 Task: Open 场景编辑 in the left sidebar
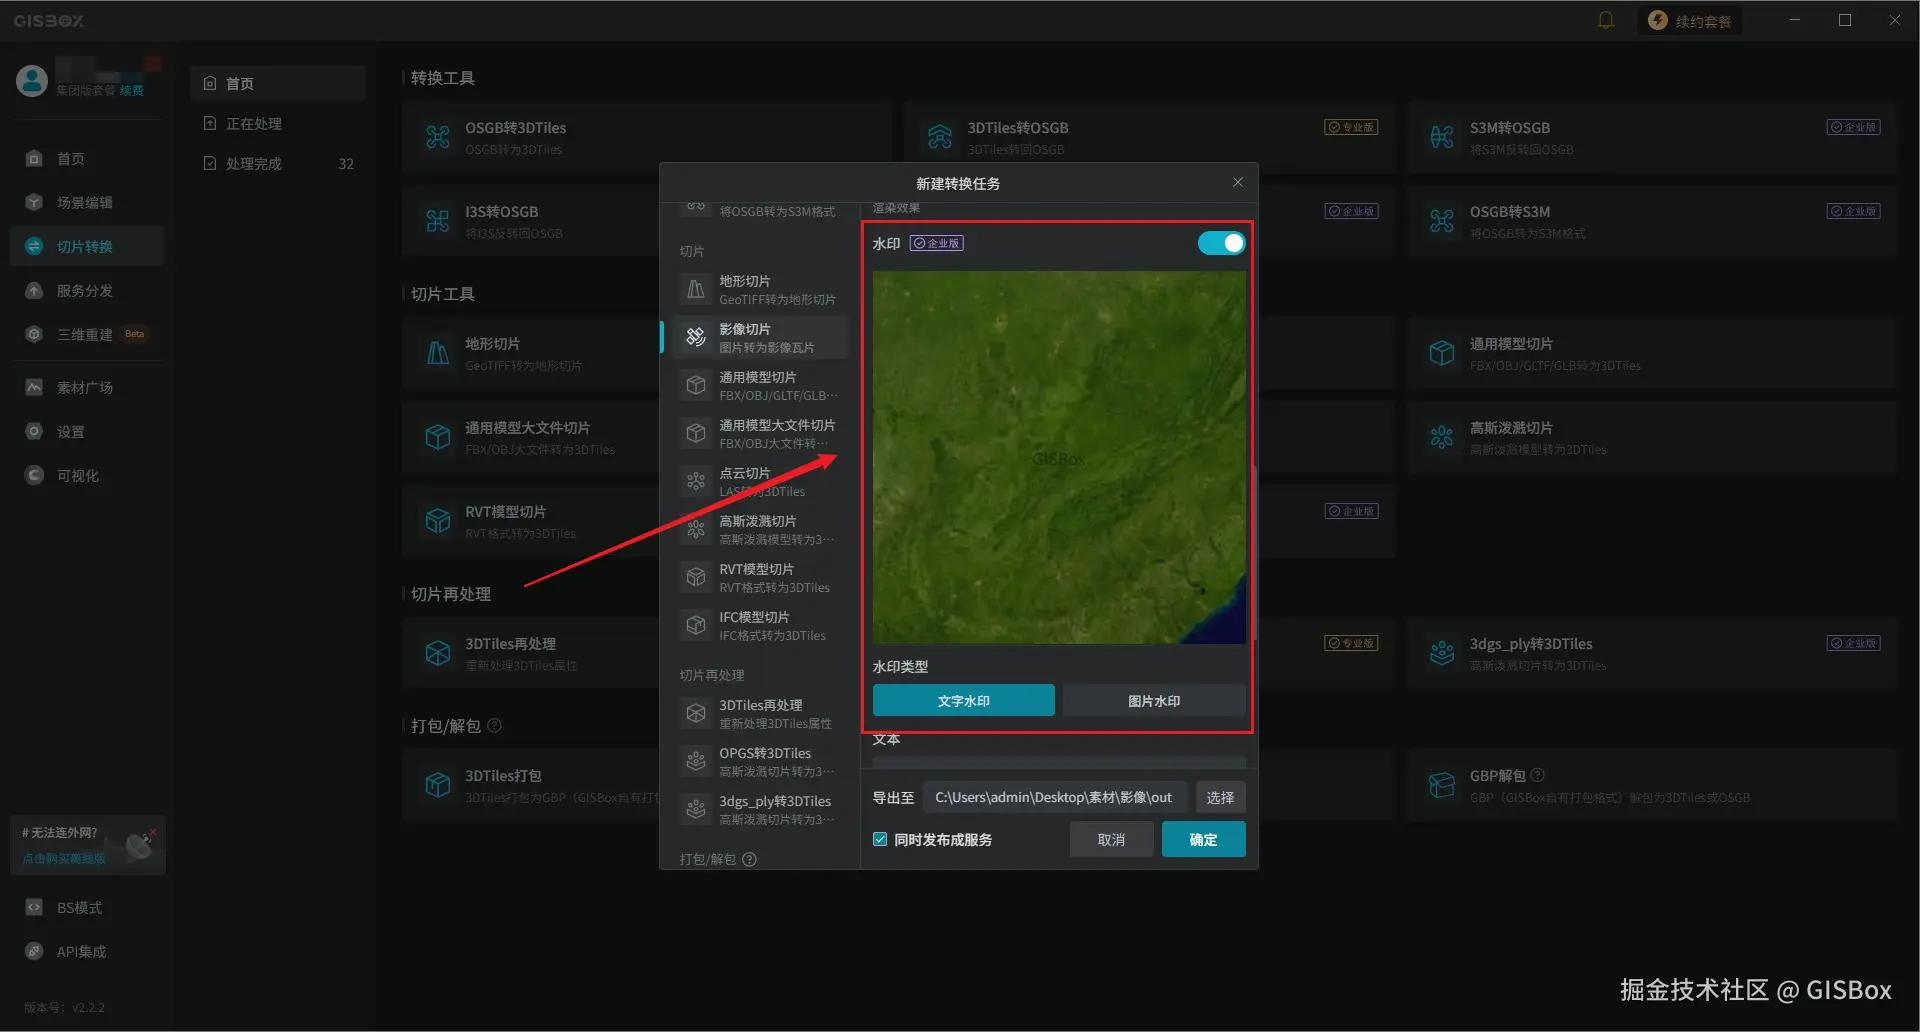point(87,203)
